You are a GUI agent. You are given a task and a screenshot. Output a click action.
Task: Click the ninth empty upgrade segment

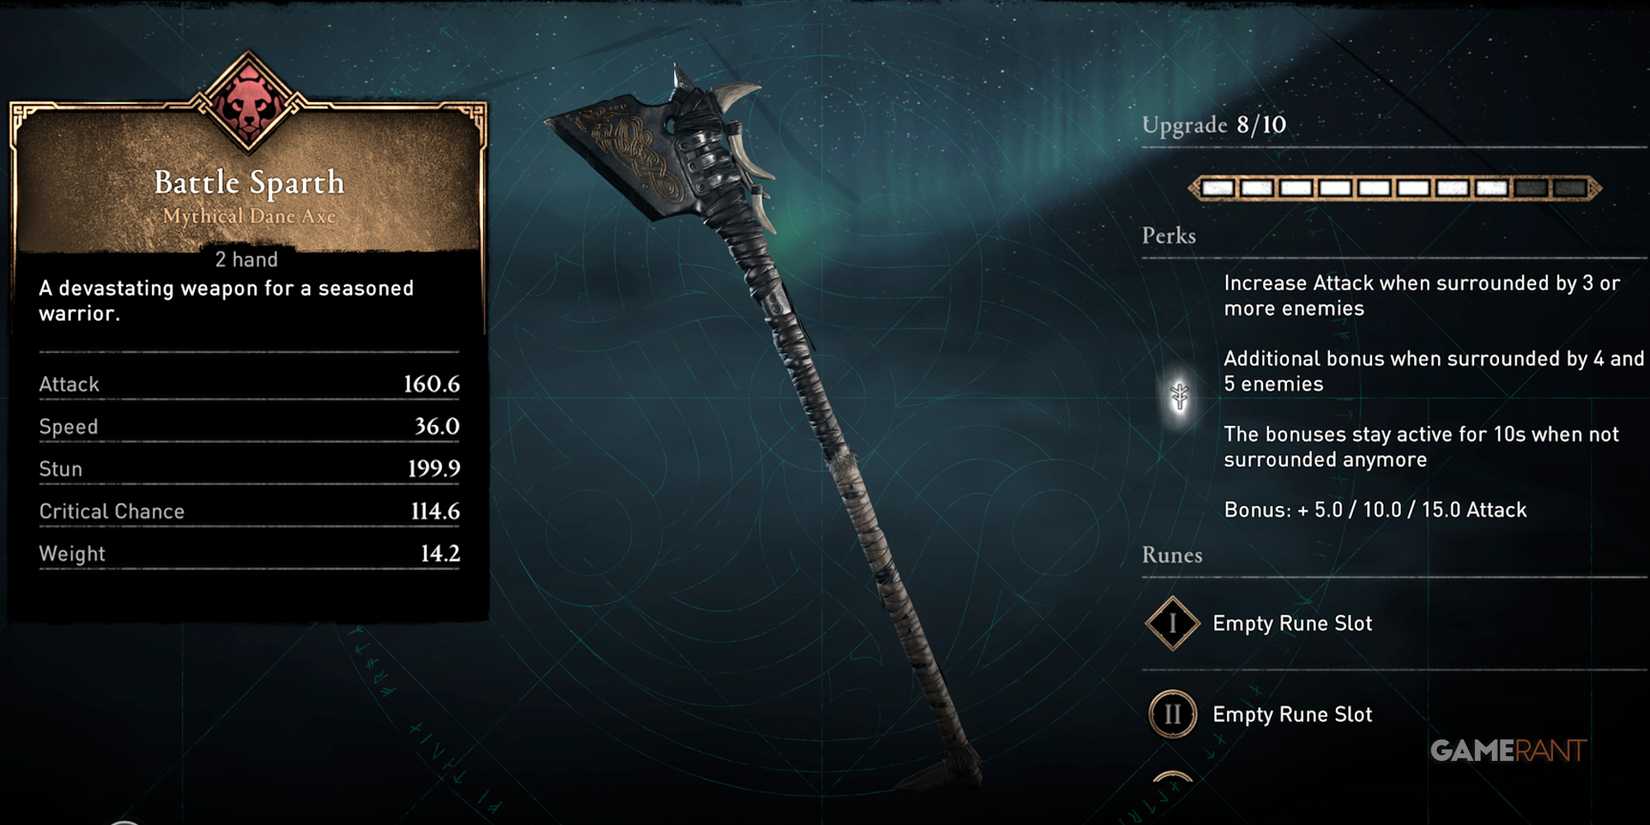1530,187
